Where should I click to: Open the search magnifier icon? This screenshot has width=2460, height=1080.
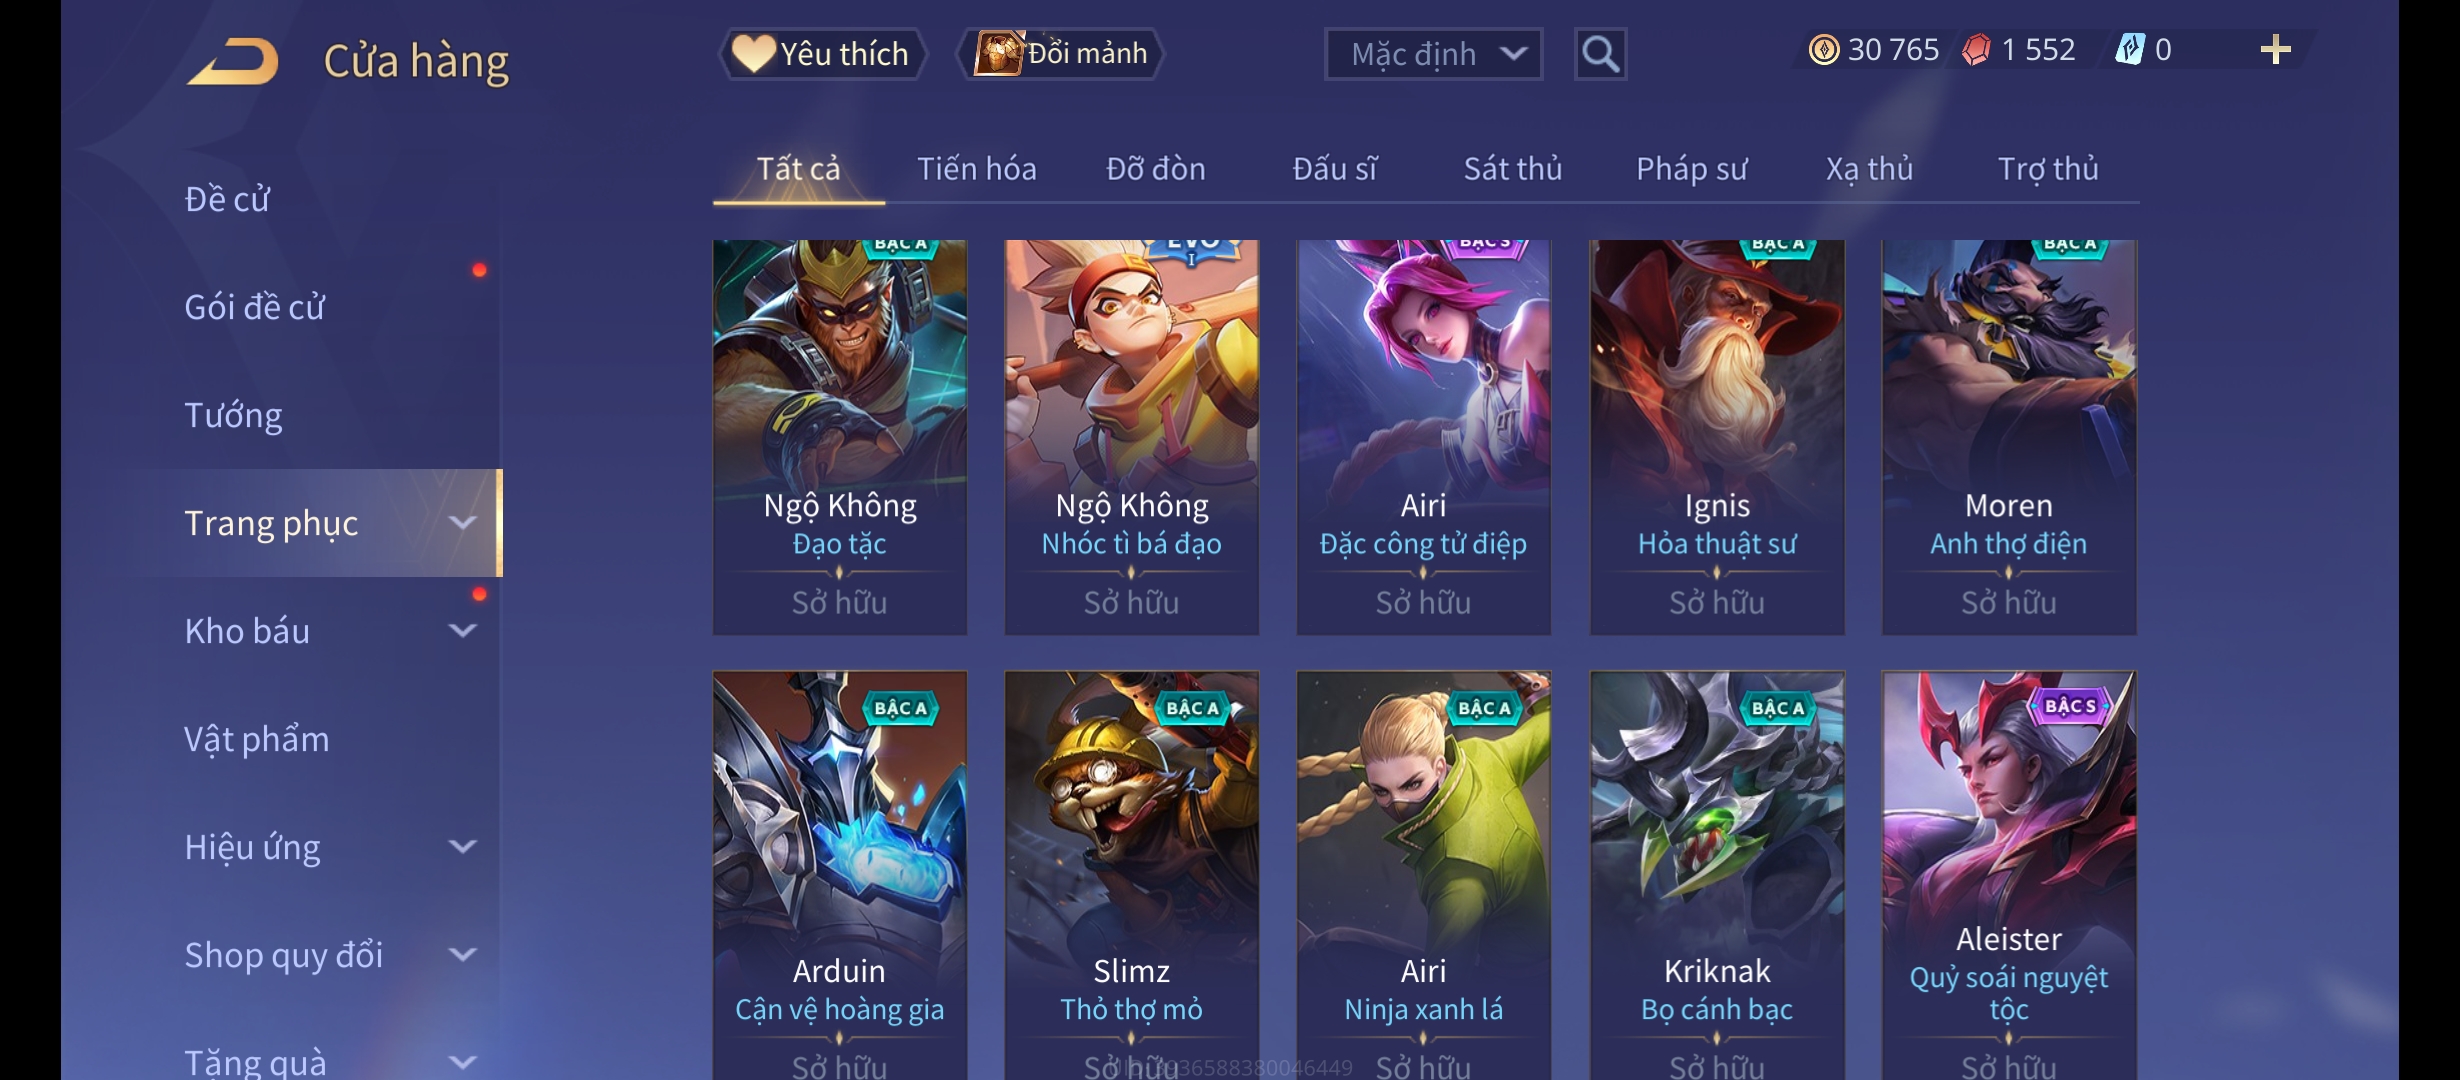(x=1600, y=54)
